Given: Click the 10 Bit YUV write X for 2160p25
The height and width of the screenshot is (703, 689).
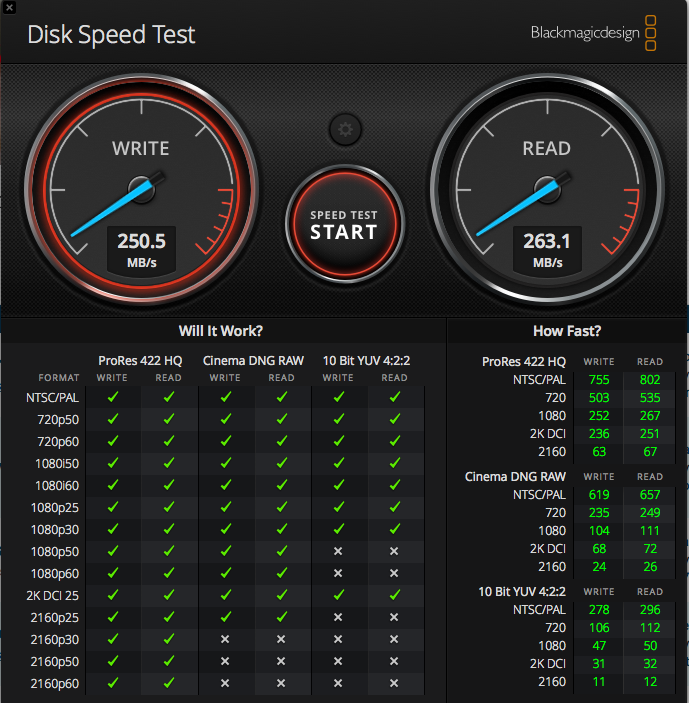Looking at the screenshot, I should click(x=338, y=617).
